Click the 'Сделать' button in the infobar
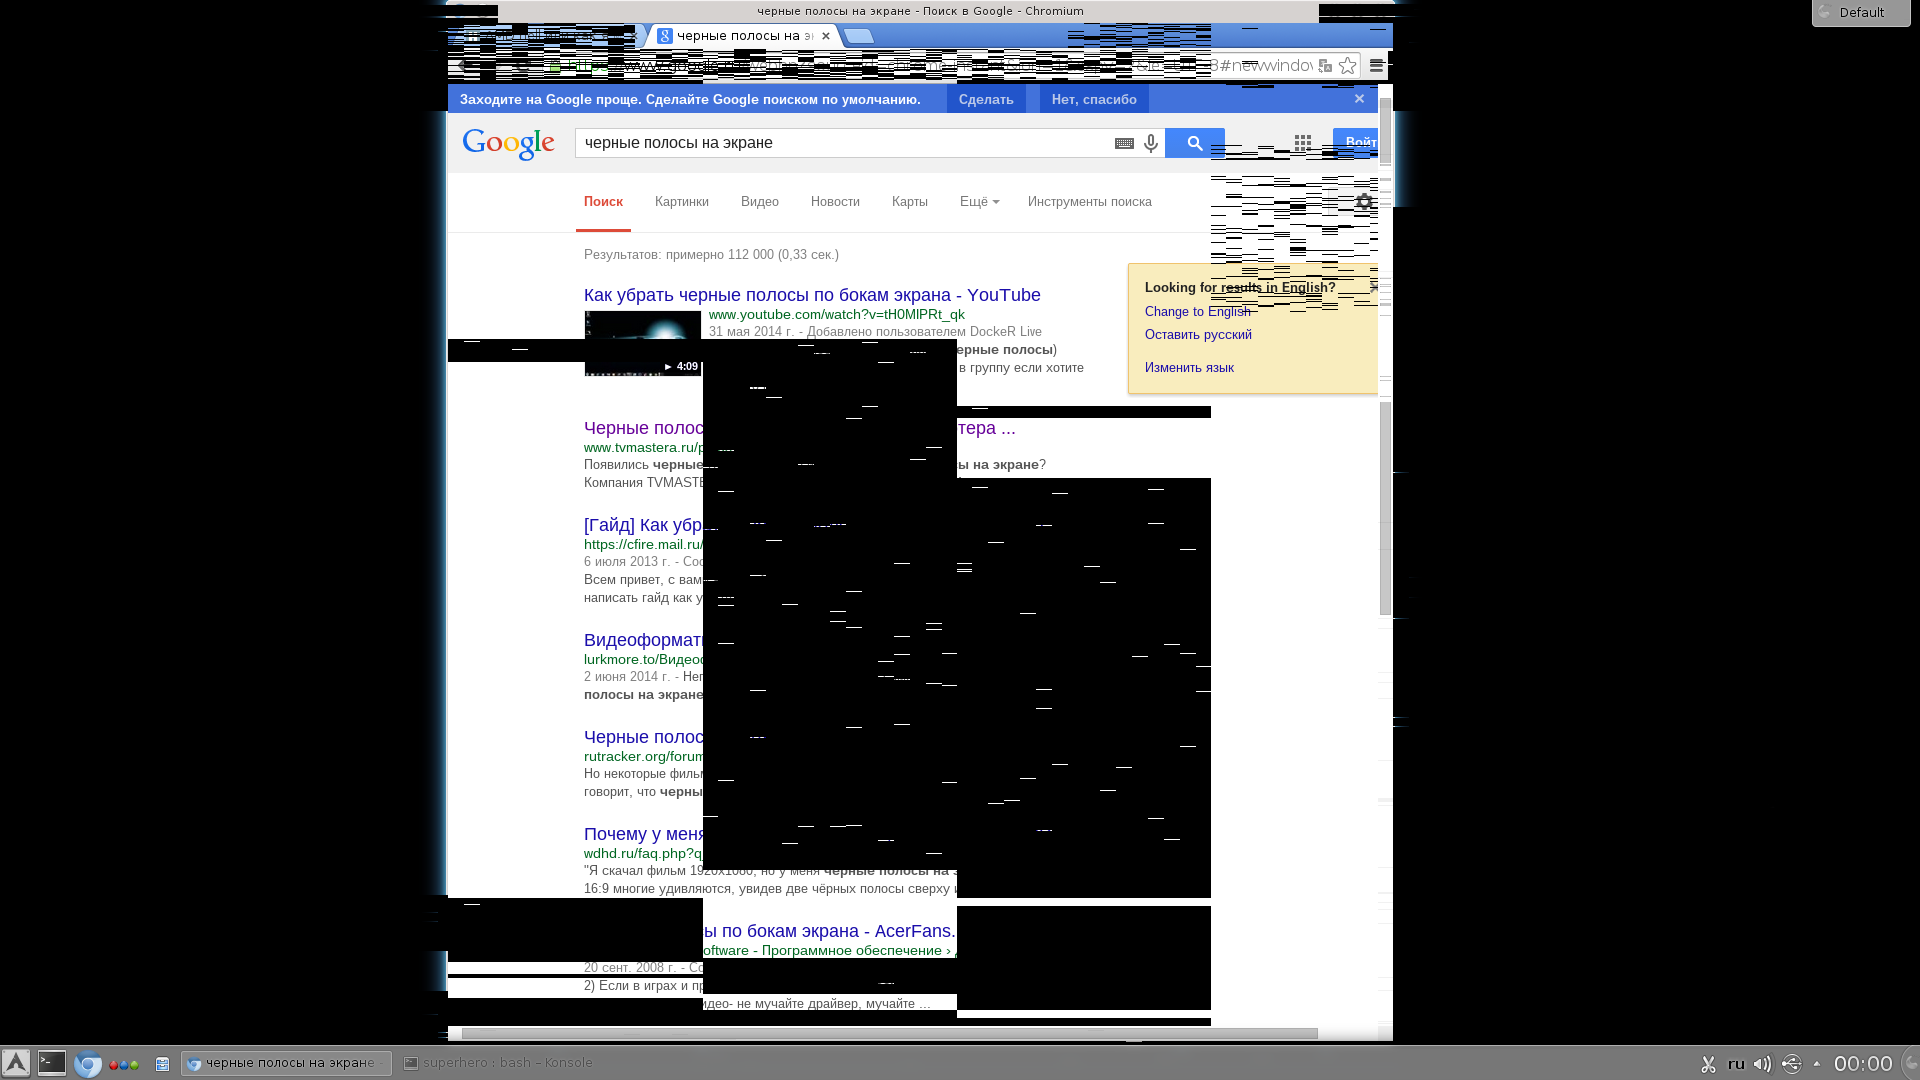The height and width of the screenshot is (1080, 1920). coord(986,99)
